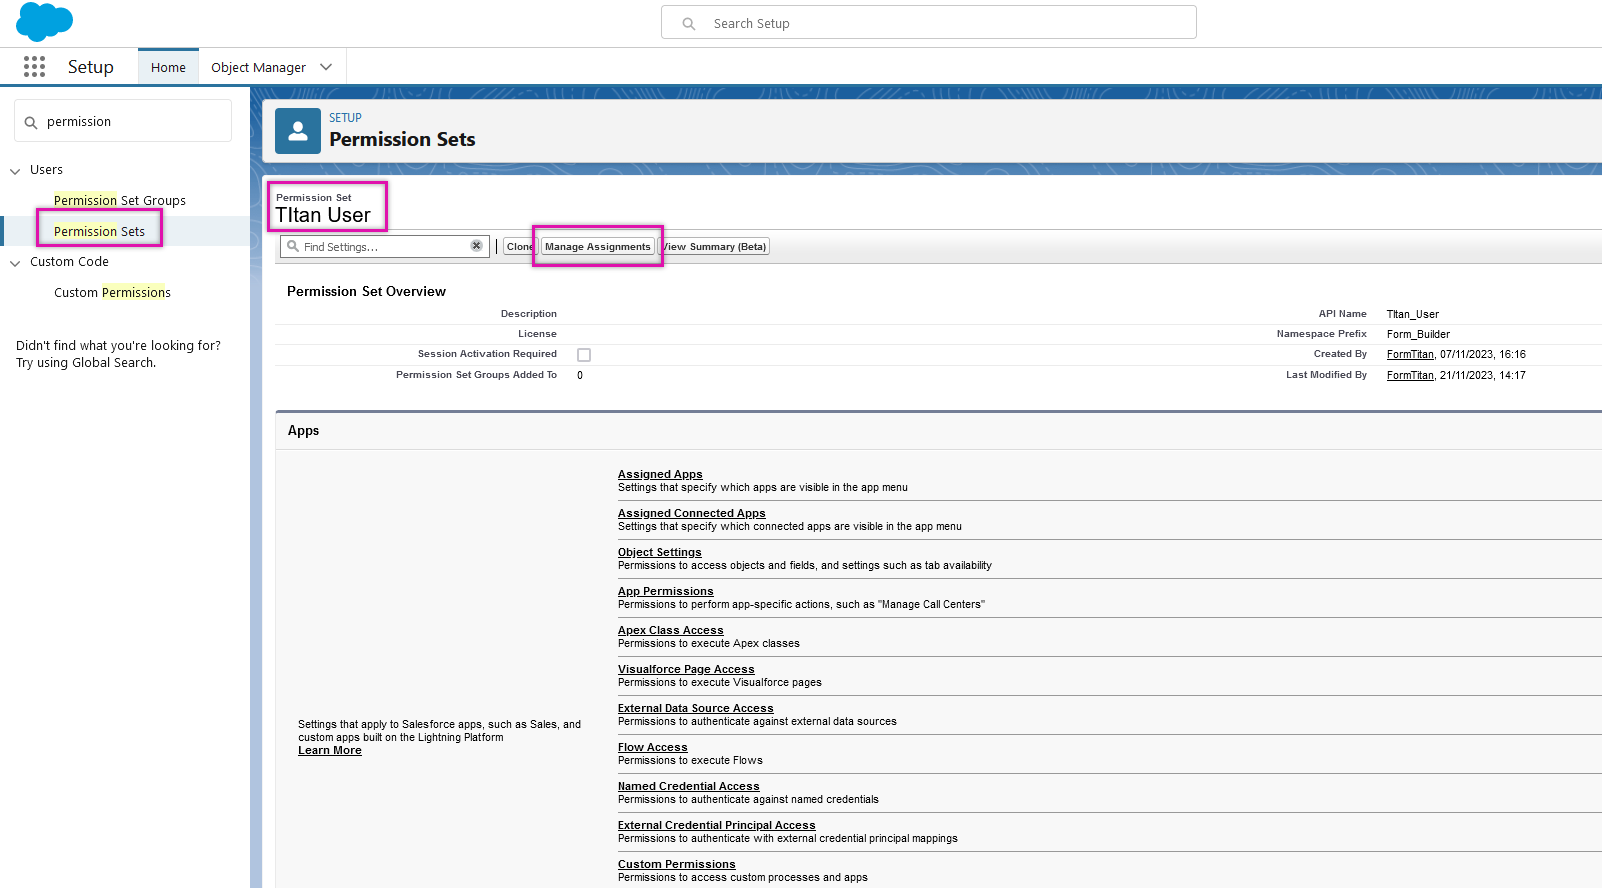Open FormTitan link beside Last Modified By
The image size is (1602, 888).
pos(1410,375)
